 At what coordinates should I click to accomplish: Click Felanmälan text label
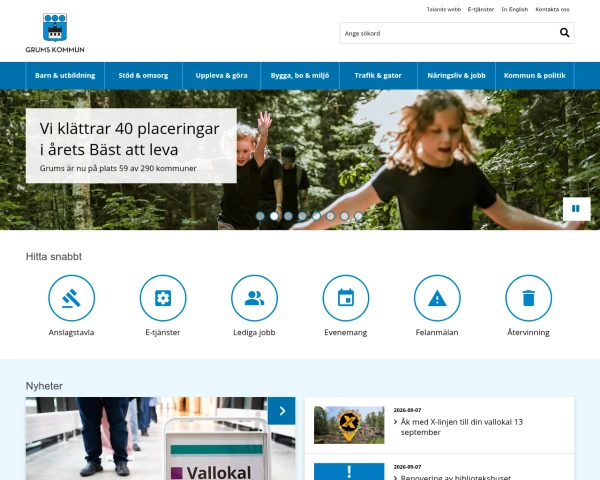coord(437,332)
